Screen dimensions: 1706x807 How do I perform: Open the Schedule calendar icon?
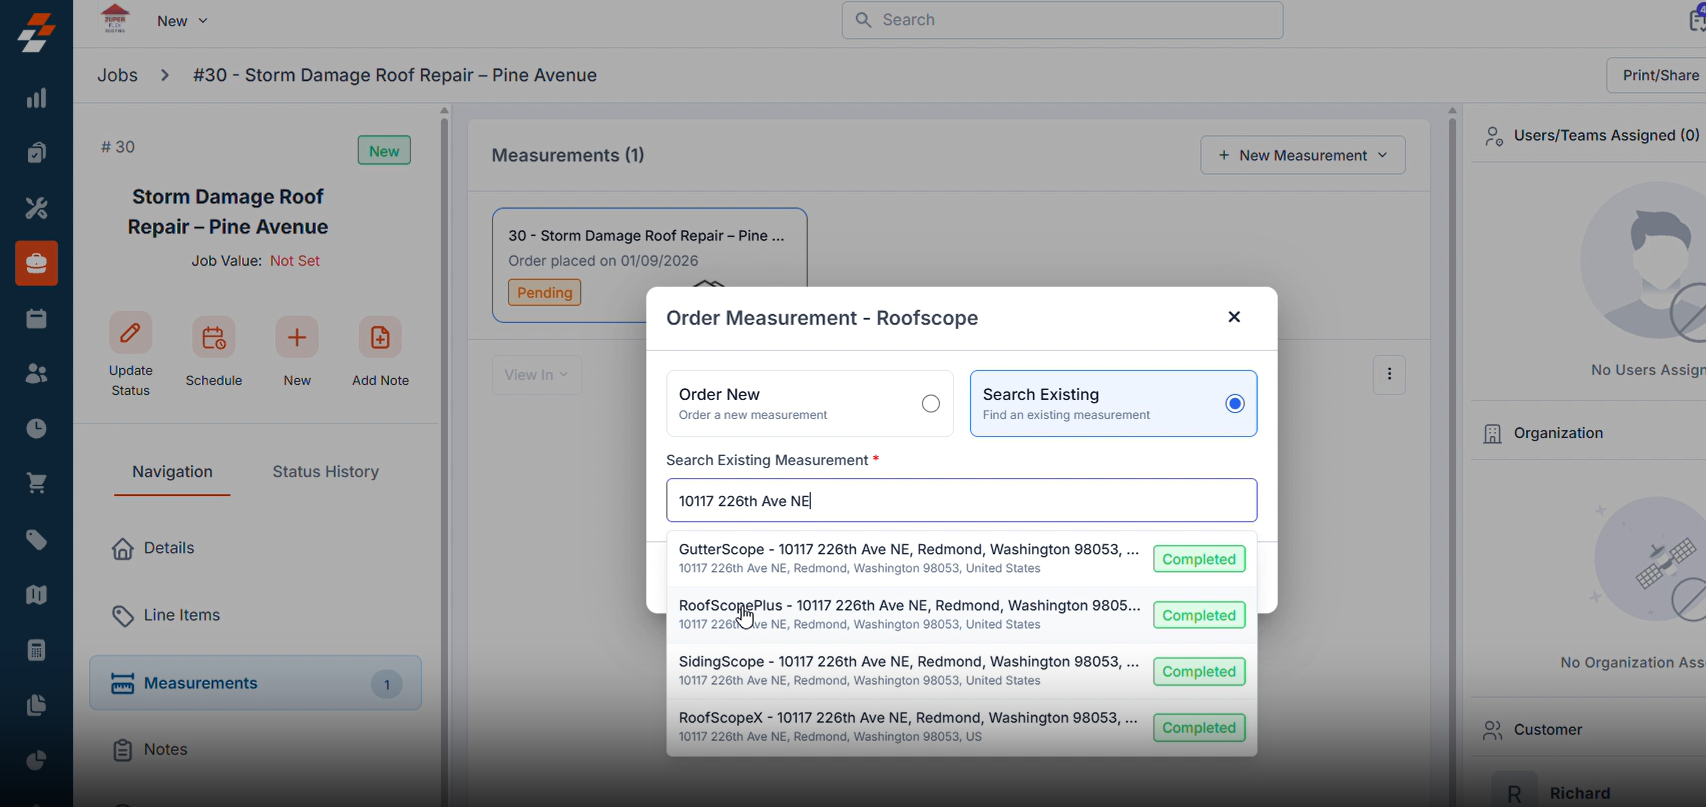point(213,338)
